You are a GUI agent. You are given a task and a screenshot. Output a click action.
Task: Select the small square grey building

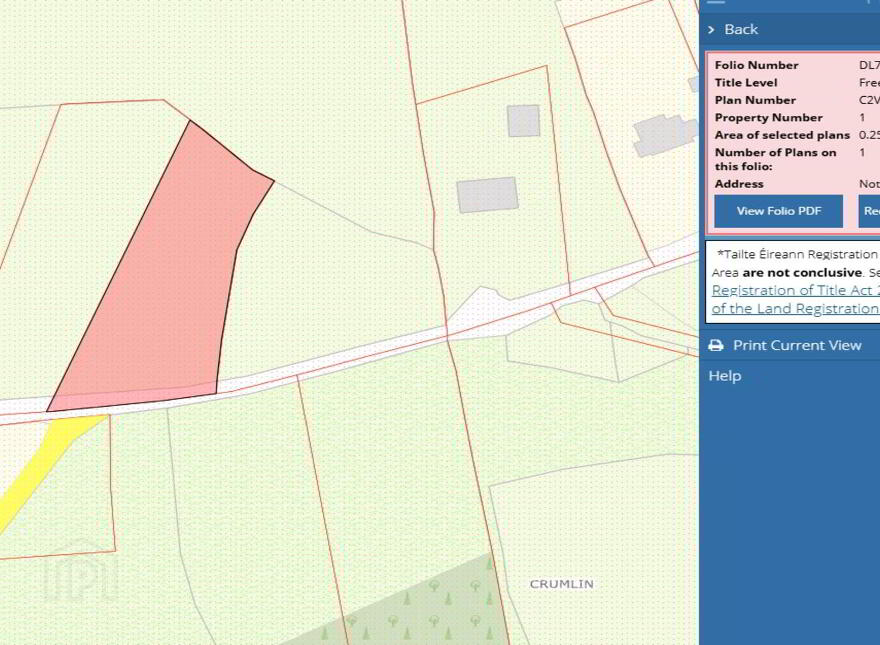coord(524,121)
